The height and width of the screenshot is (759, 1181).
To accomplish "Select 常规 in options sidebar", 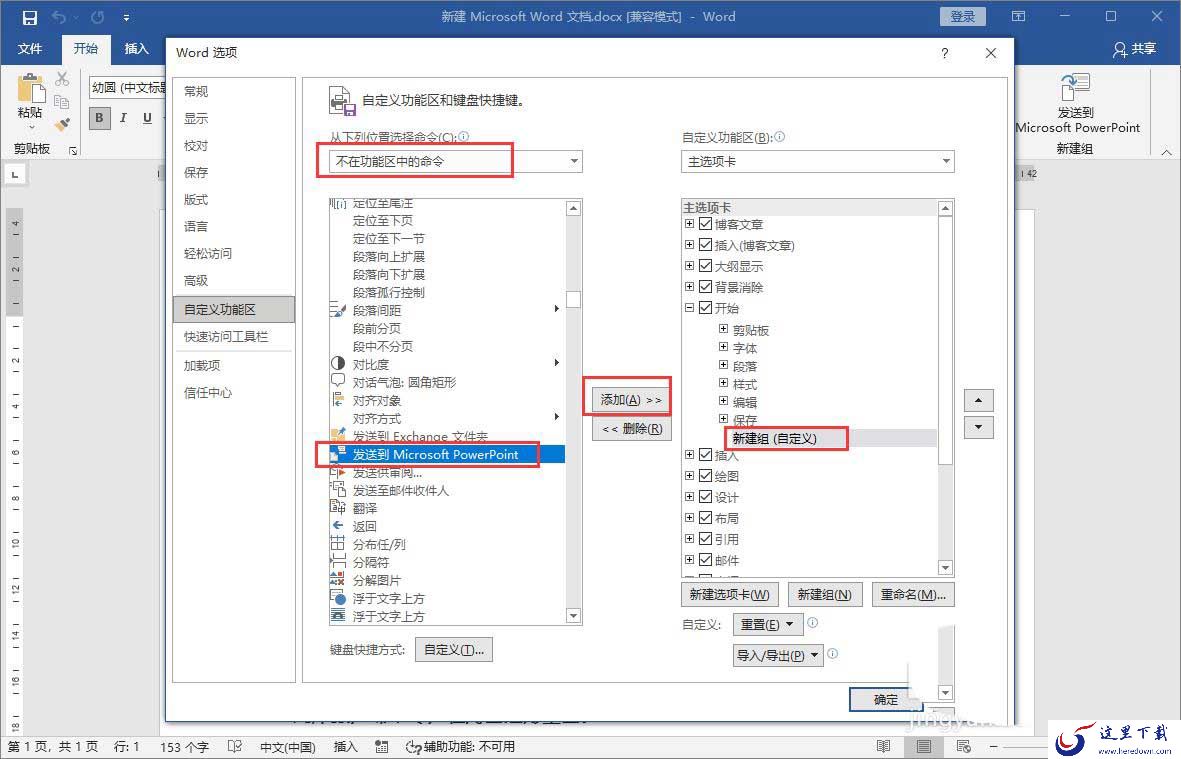I will 233,91.
